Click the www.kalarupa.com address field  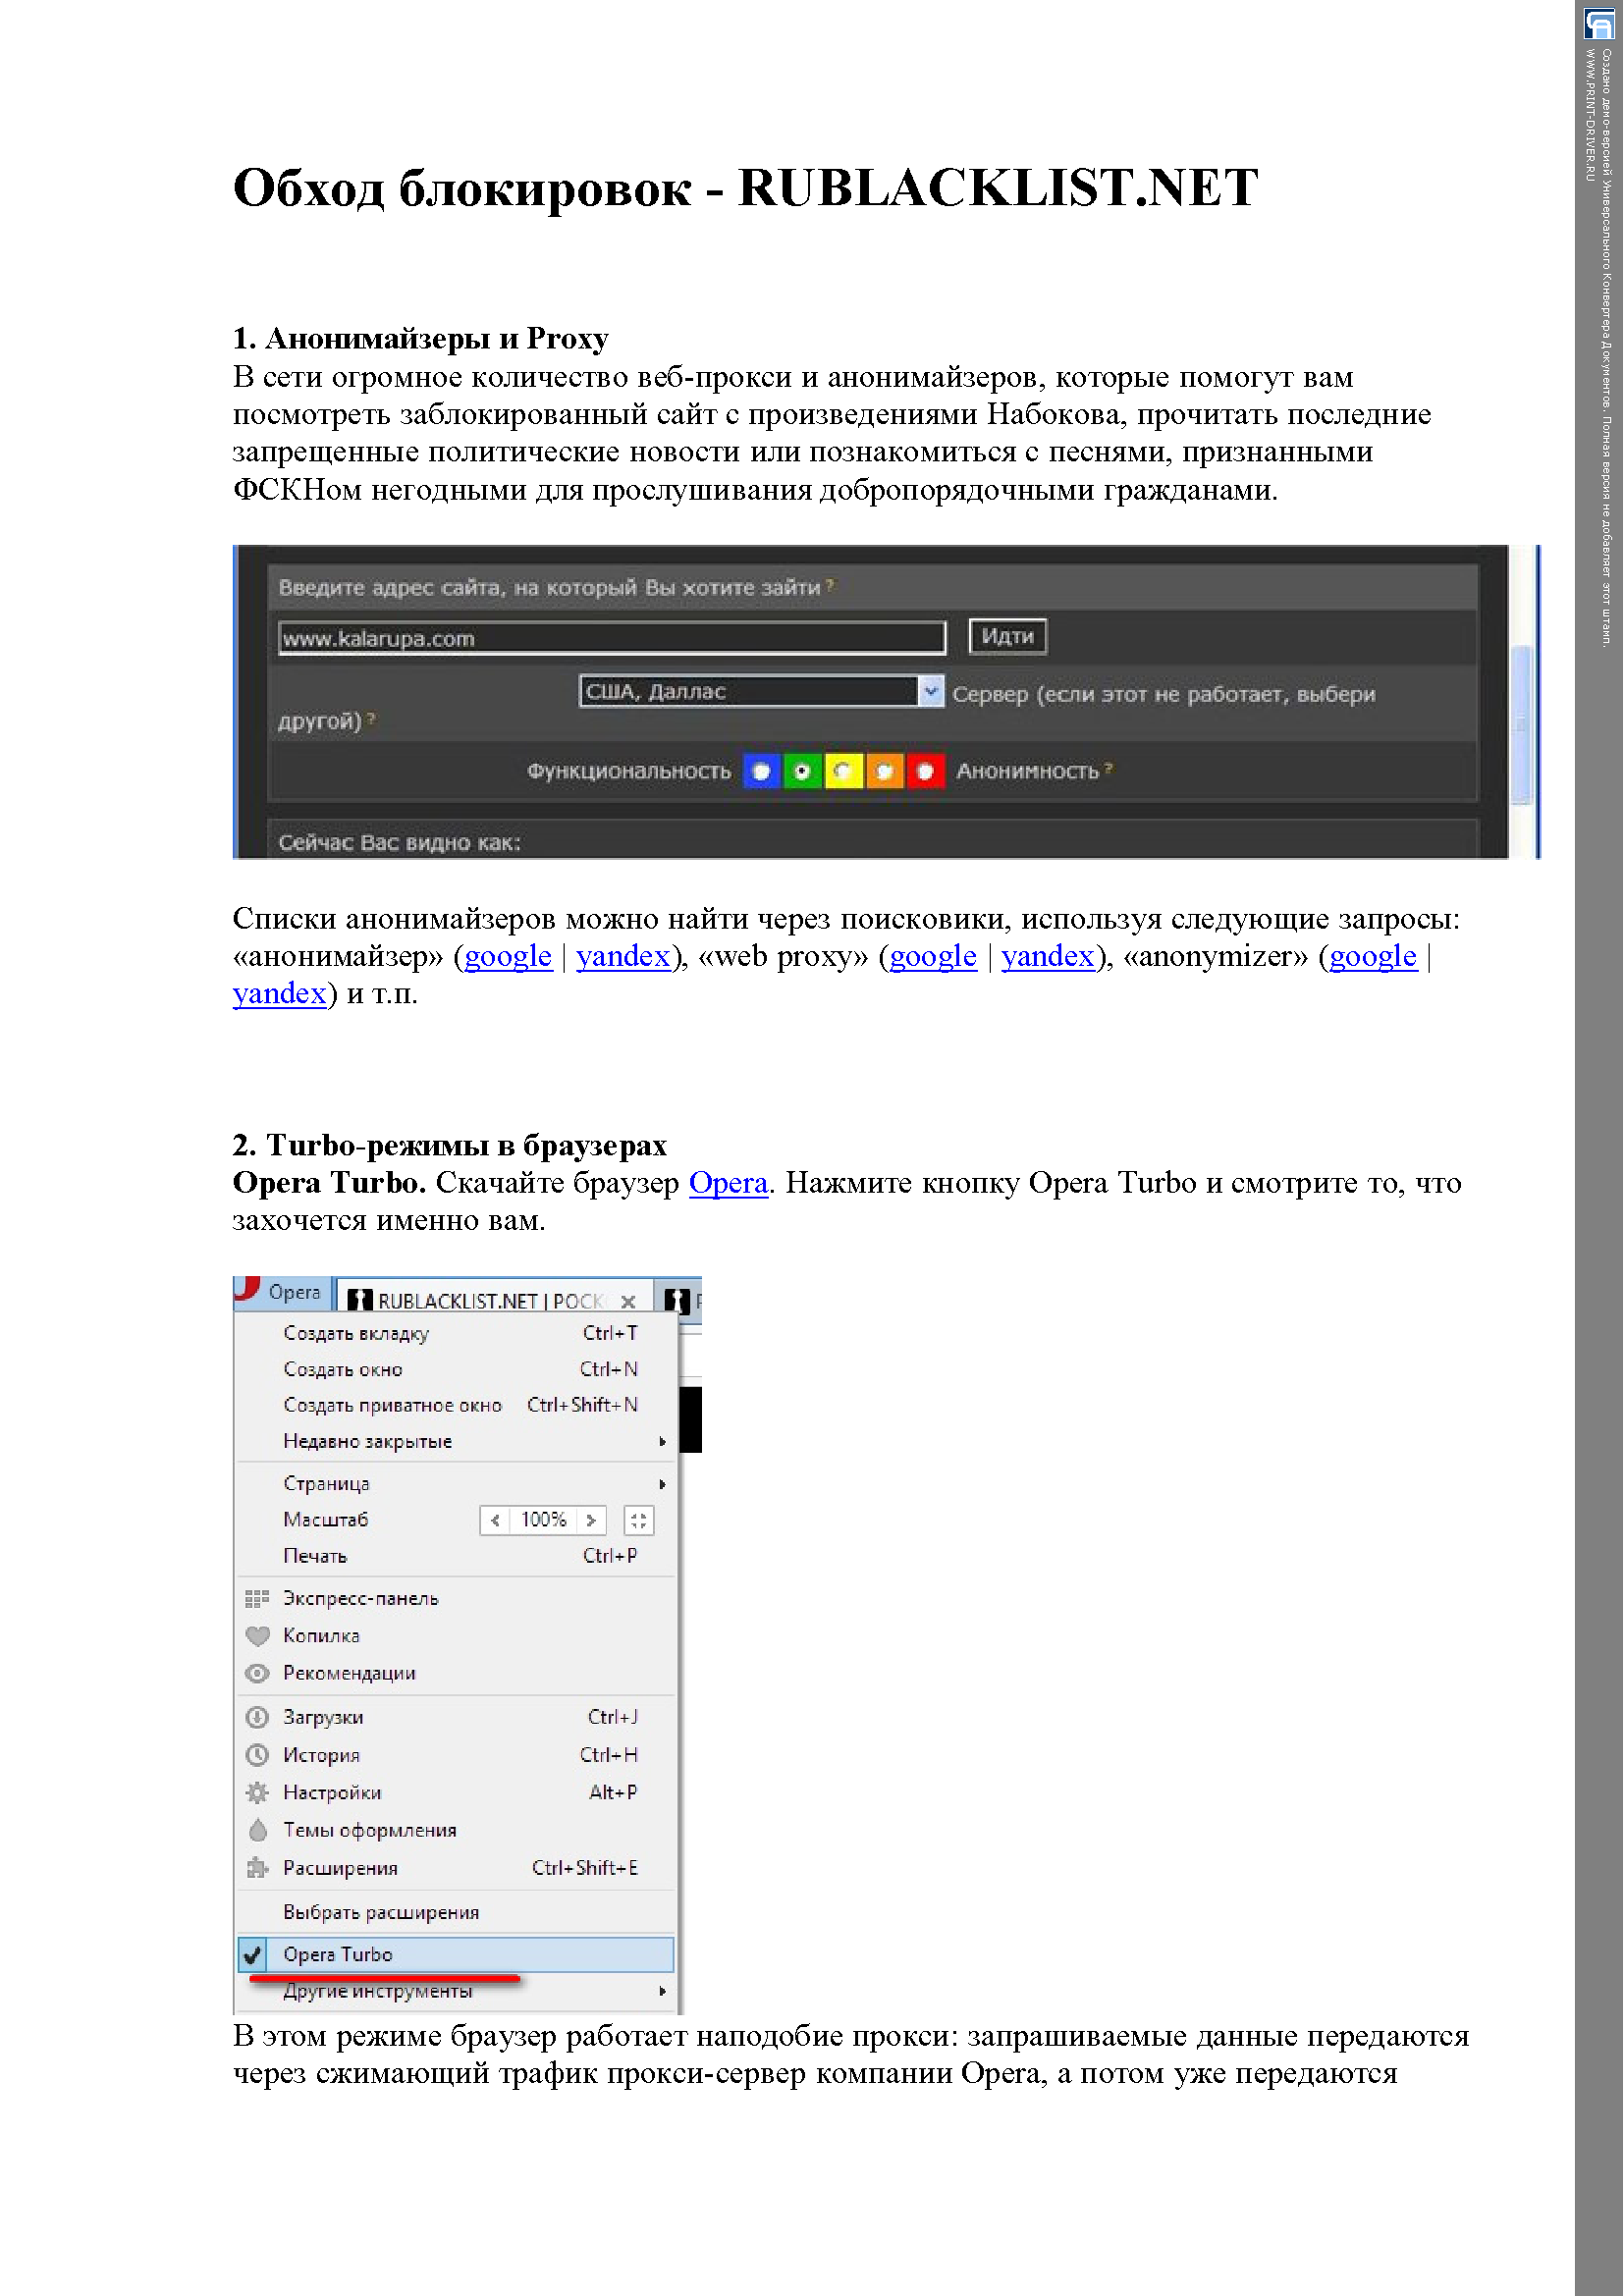(x=612, y=639)
